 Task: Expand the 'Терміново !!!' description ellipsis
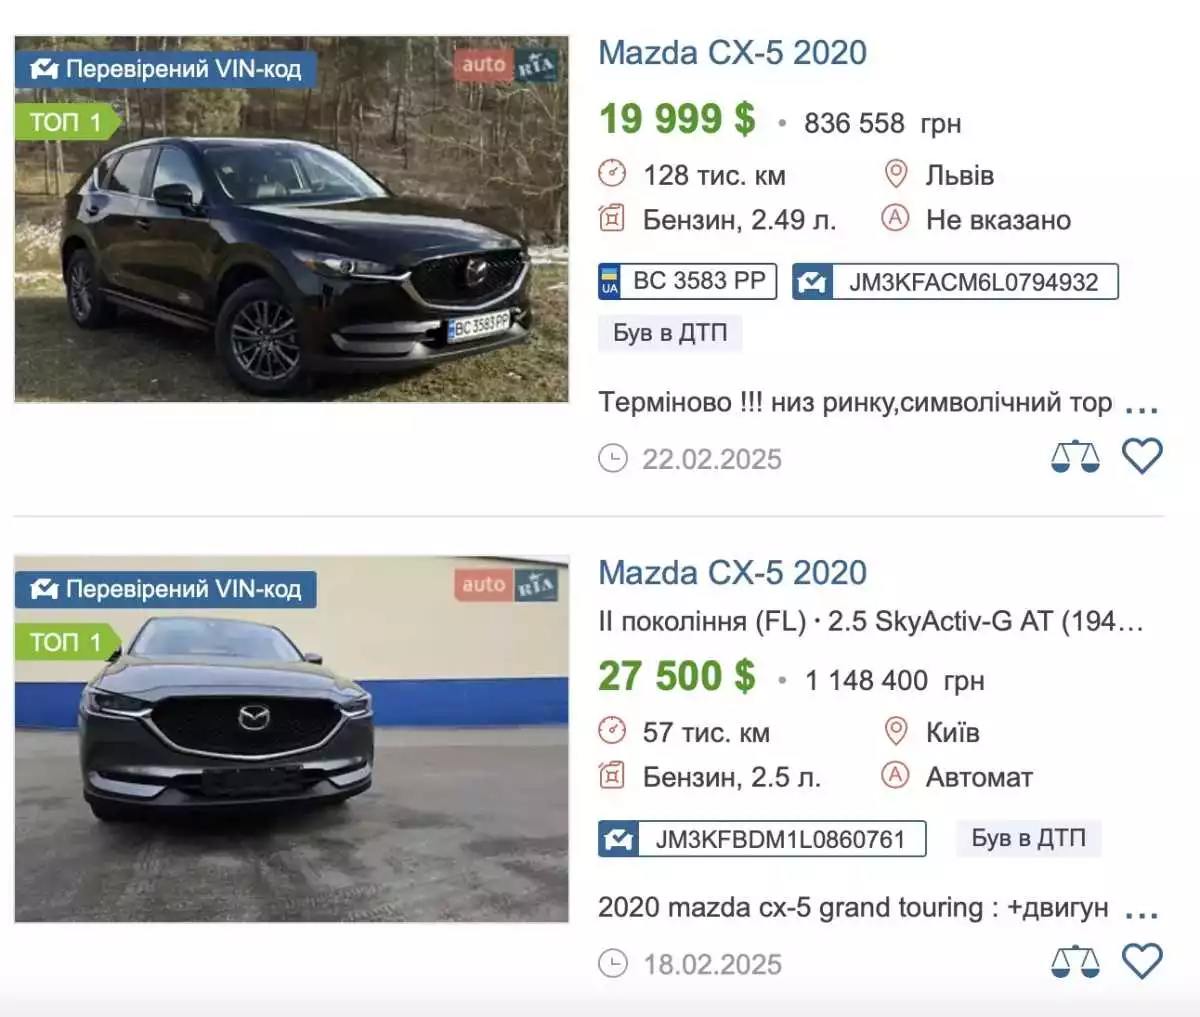[1141, 408]
